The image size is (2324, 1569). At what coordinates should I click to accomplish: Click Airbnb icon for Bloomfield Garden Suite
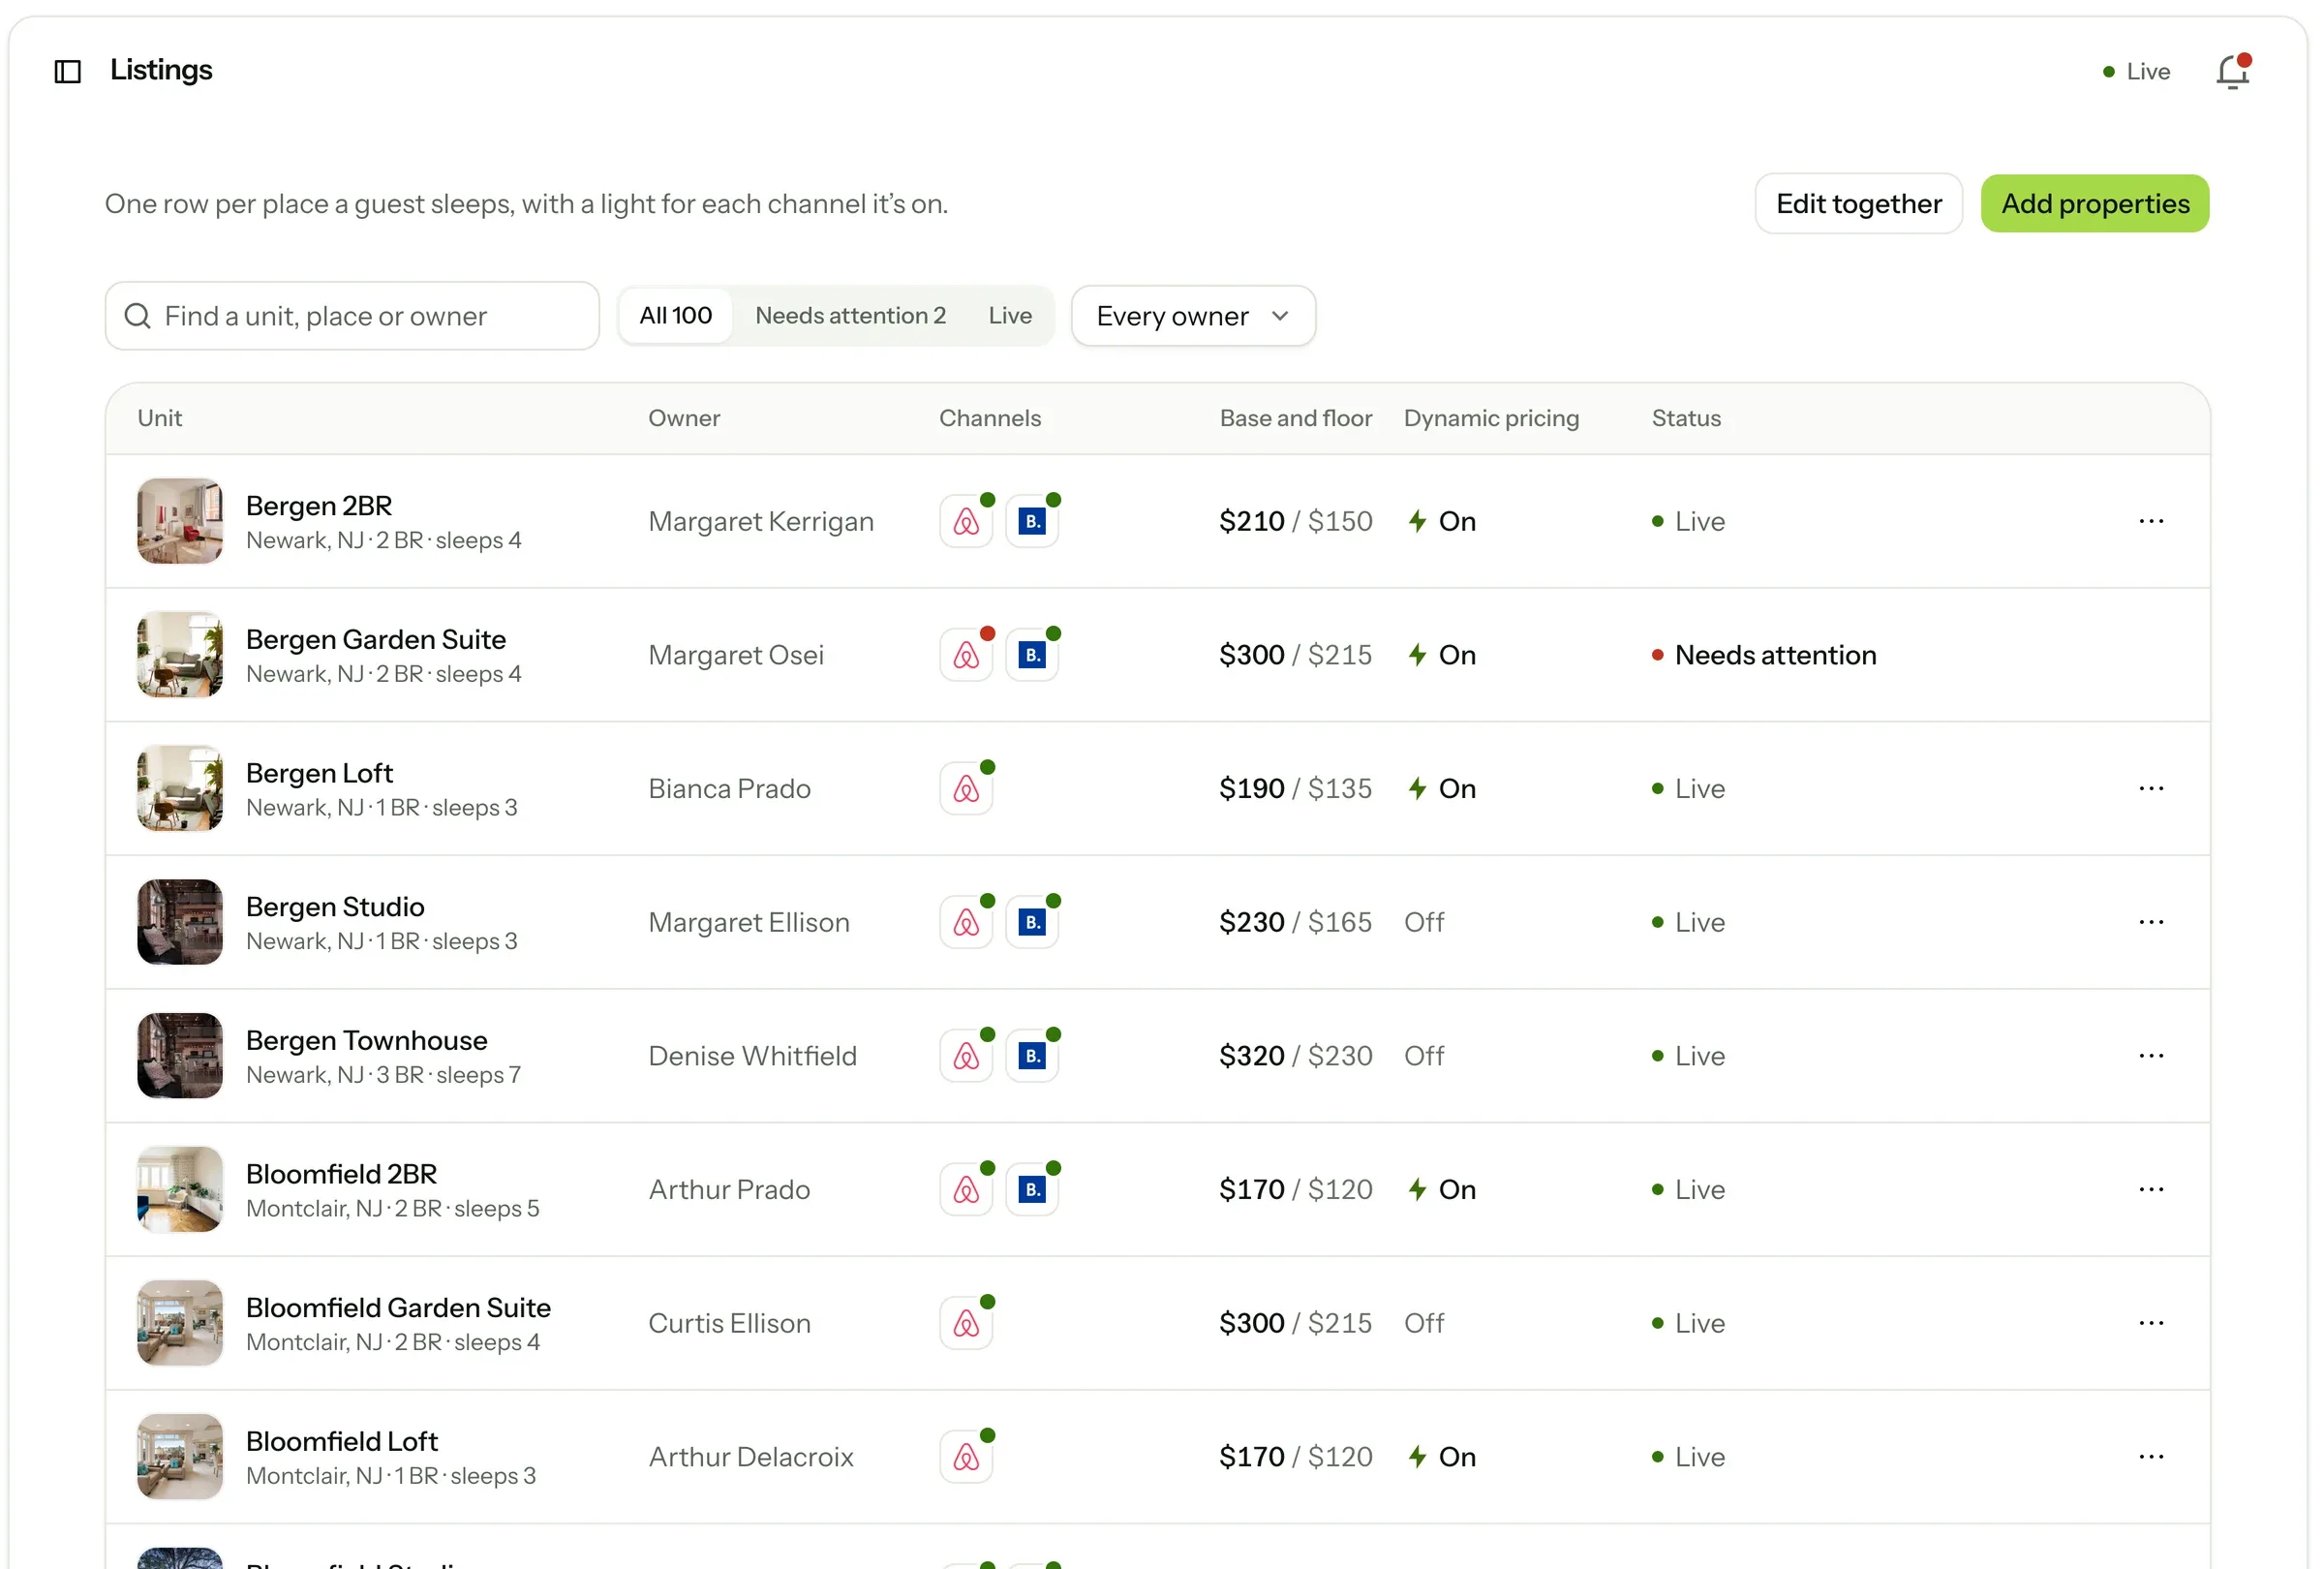(x=966, y=1323)
